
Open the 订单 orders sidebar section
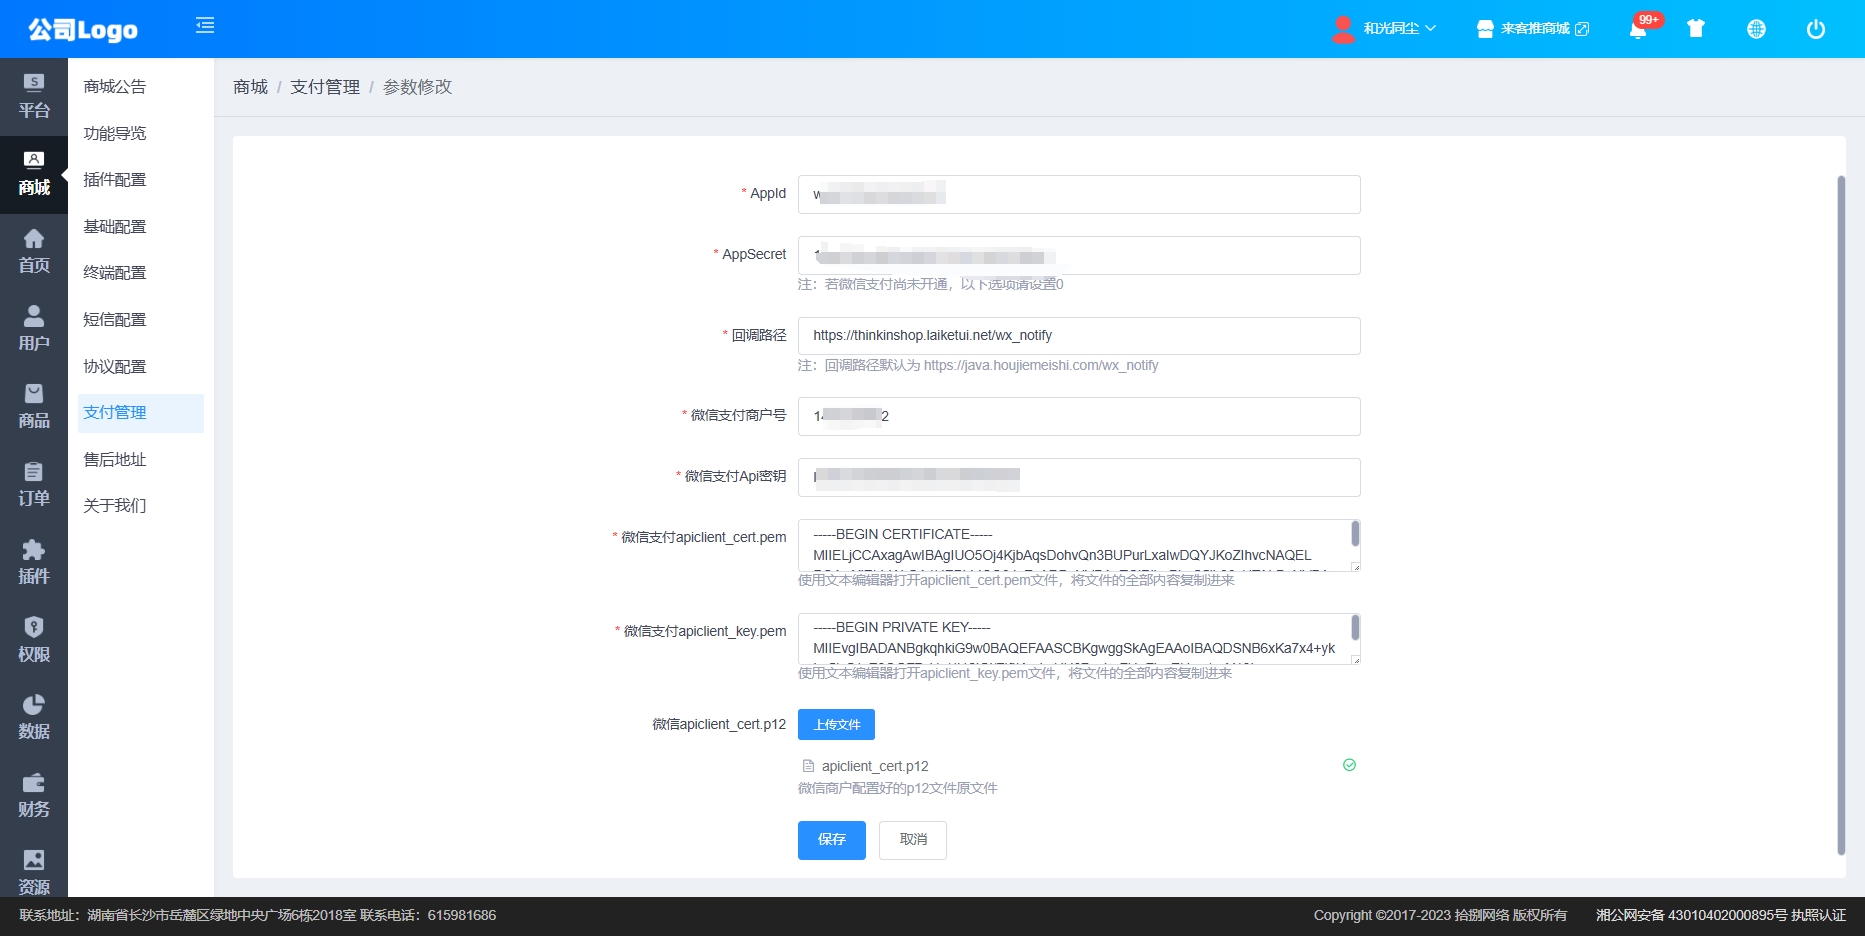(x=34, y=484)
